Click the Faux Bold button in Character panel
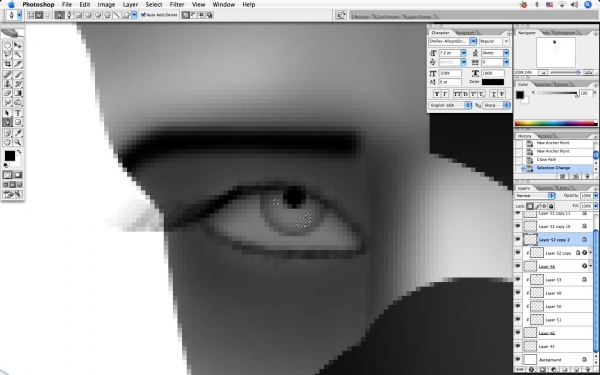This screenshot has height=375, width=600. pos(437,94)
